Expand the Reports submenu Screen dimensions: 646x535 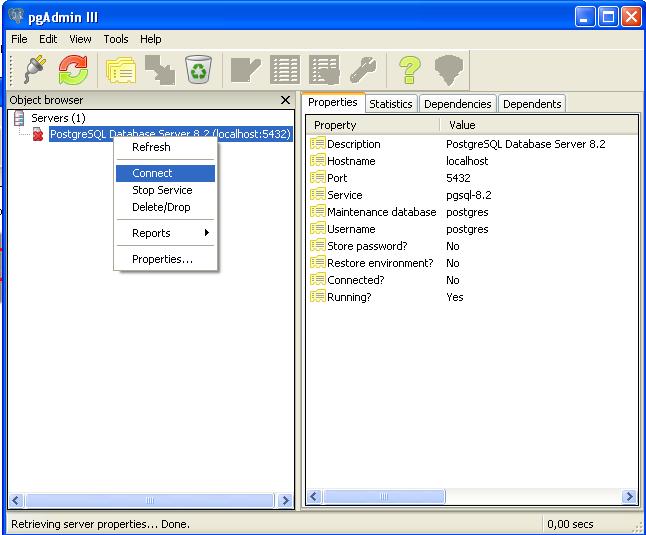[165, 233]
